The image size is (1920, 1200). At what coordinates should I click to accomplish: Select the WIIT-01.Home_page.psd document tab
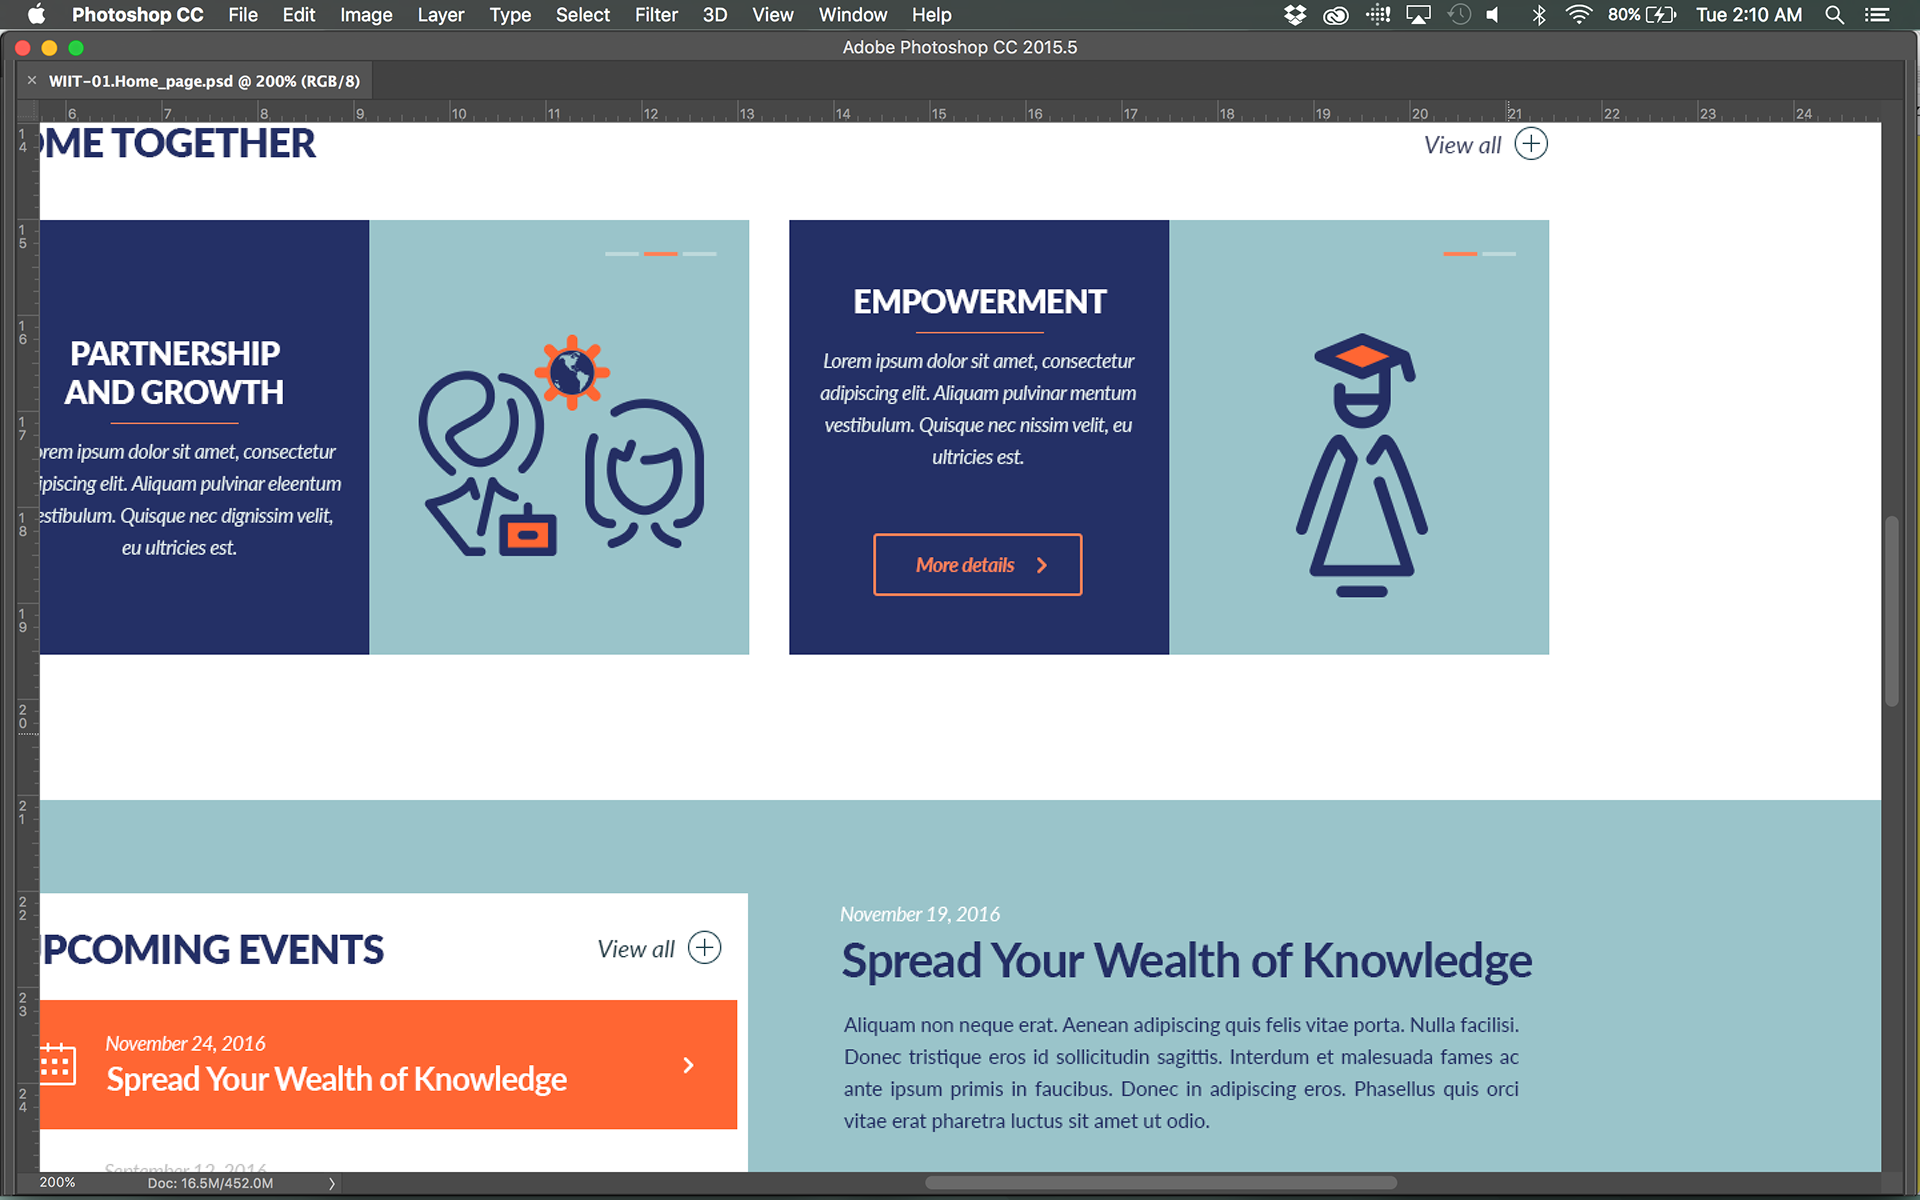tap(204, 81)
